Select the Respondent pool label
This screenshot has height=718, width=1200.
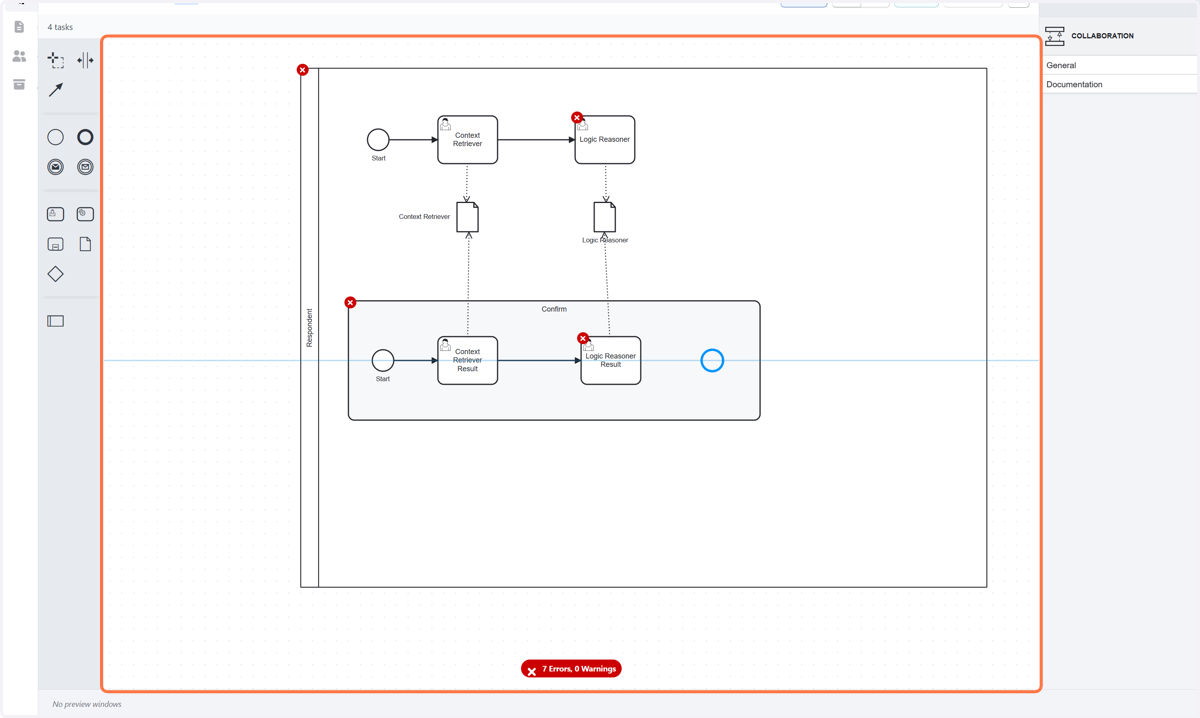tap(310, 328)
